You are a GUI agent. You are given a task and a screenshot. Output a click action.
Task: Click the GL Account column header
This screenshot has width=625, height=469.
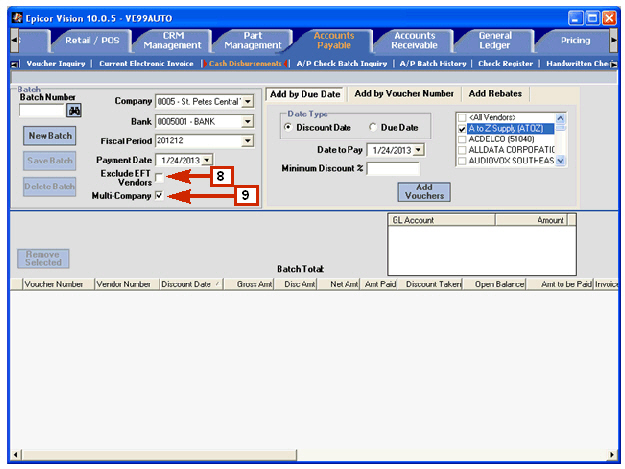tap(441, 220)
